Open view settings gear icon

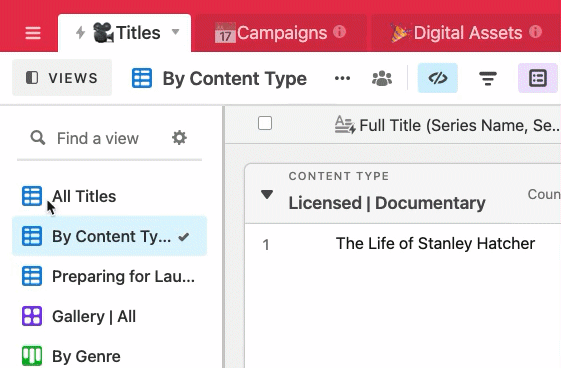[179, 138]
